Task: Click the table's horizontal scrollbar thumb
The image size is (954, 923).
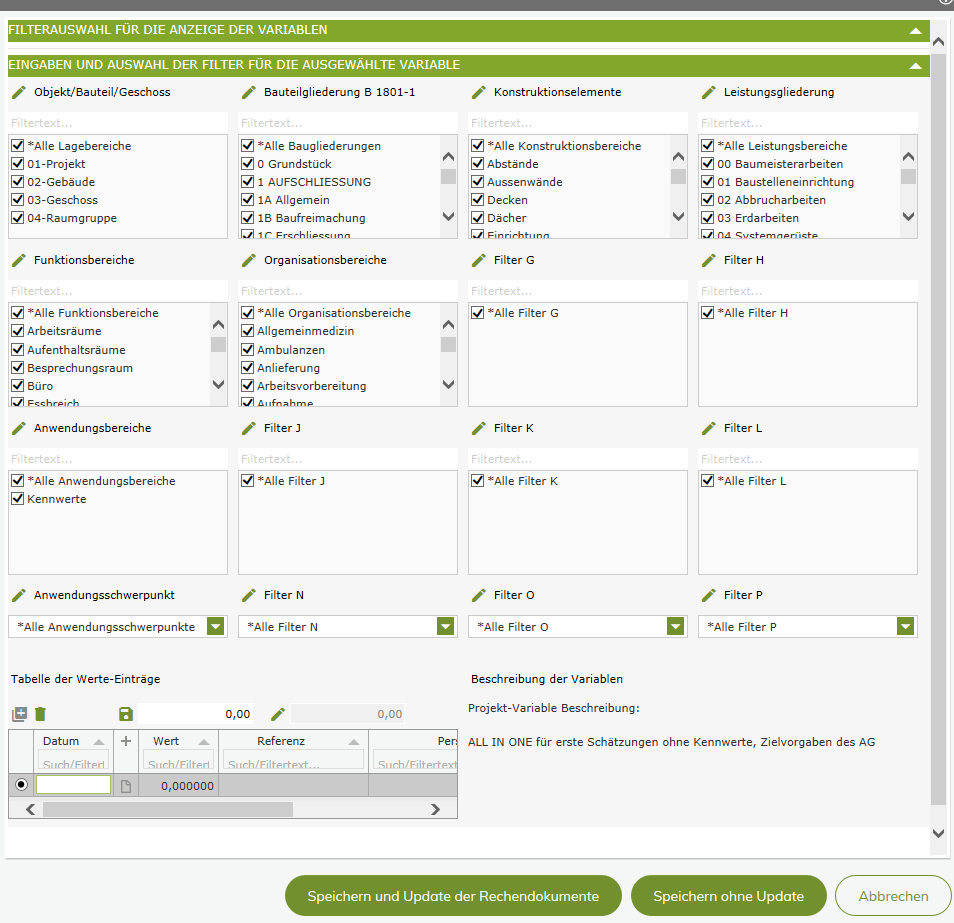Action: click(168, 809)
